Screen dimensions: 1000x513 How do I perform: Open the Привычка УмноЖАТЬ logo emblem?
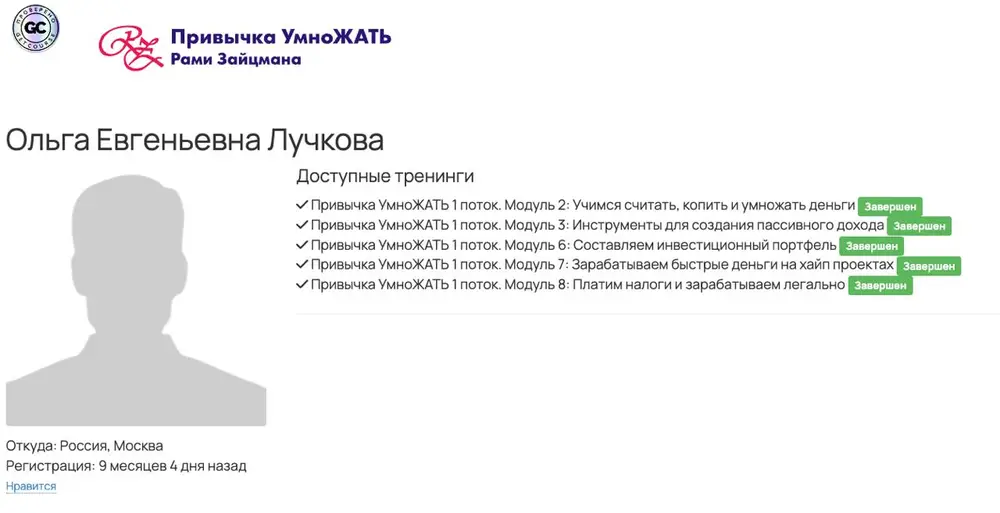[x=131, y=47]
